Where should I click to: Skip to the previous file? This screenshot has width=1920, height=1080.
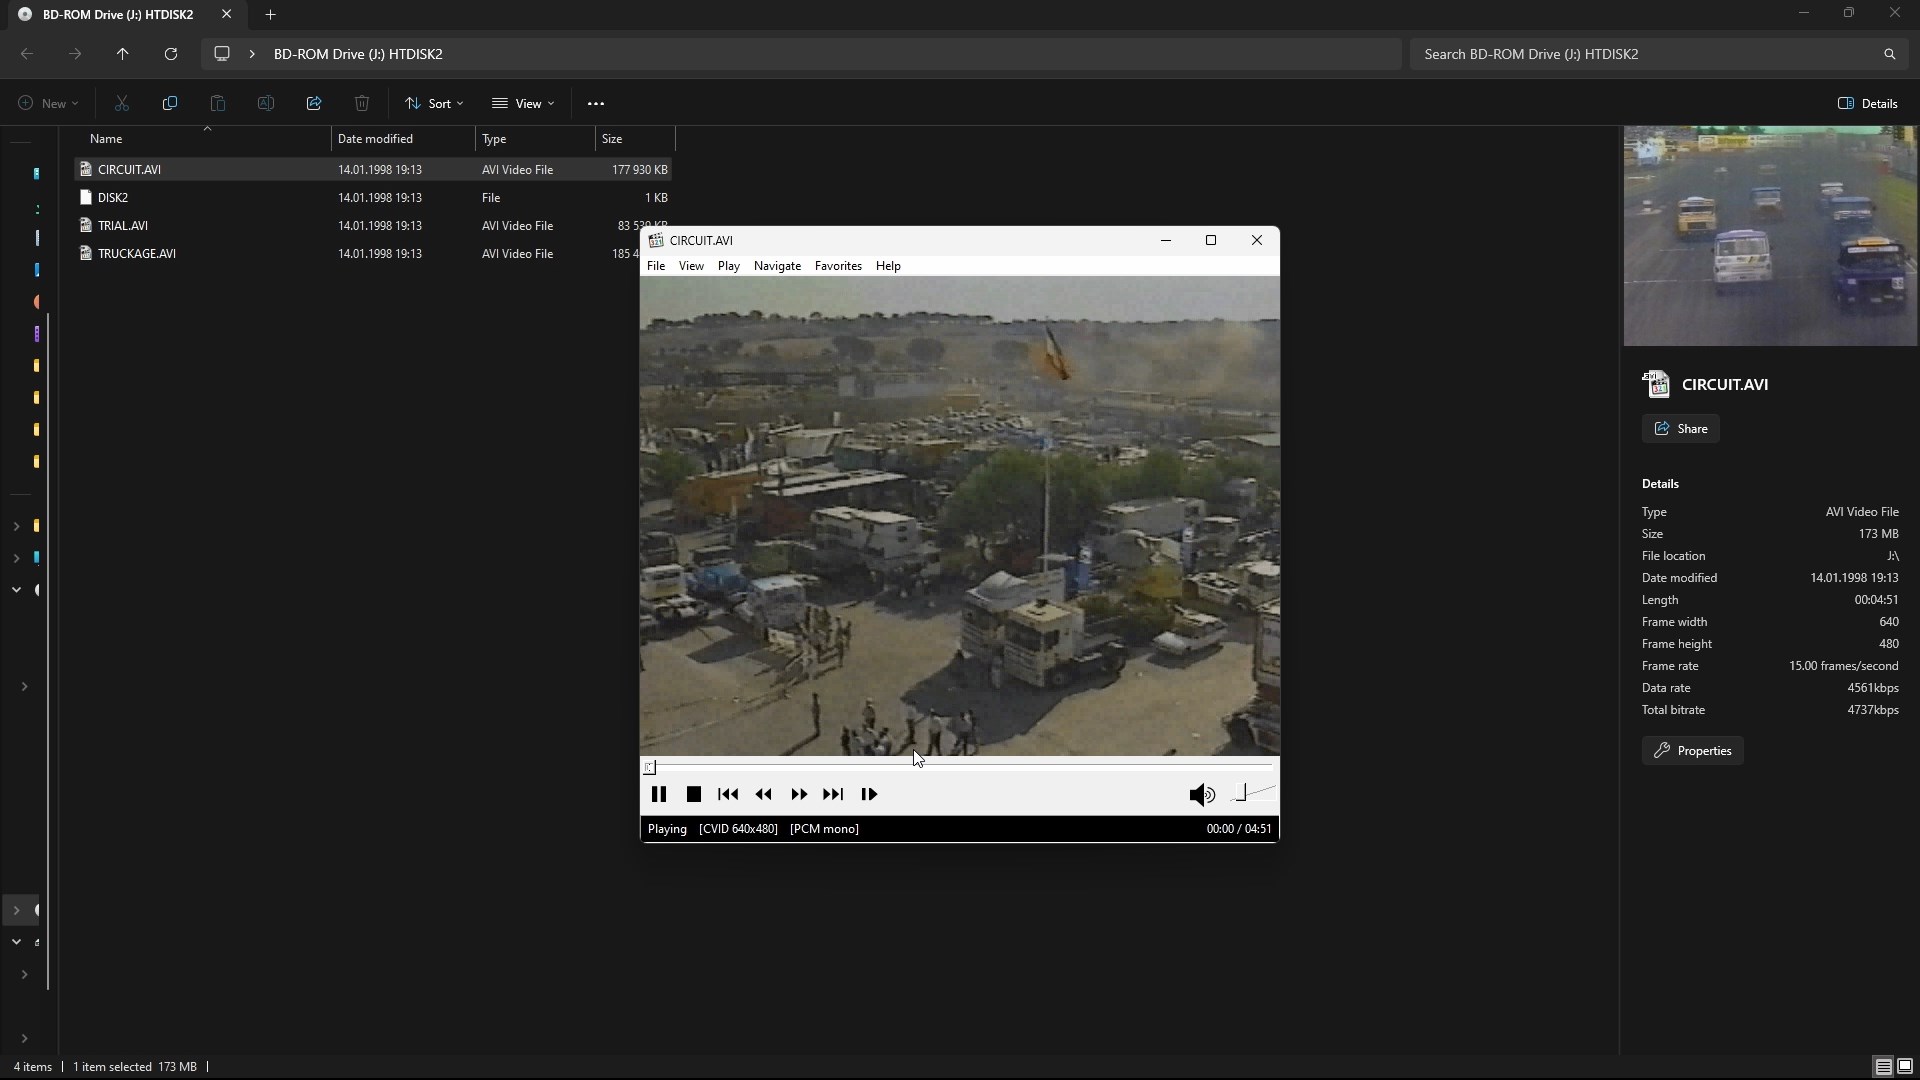(728, 794)
